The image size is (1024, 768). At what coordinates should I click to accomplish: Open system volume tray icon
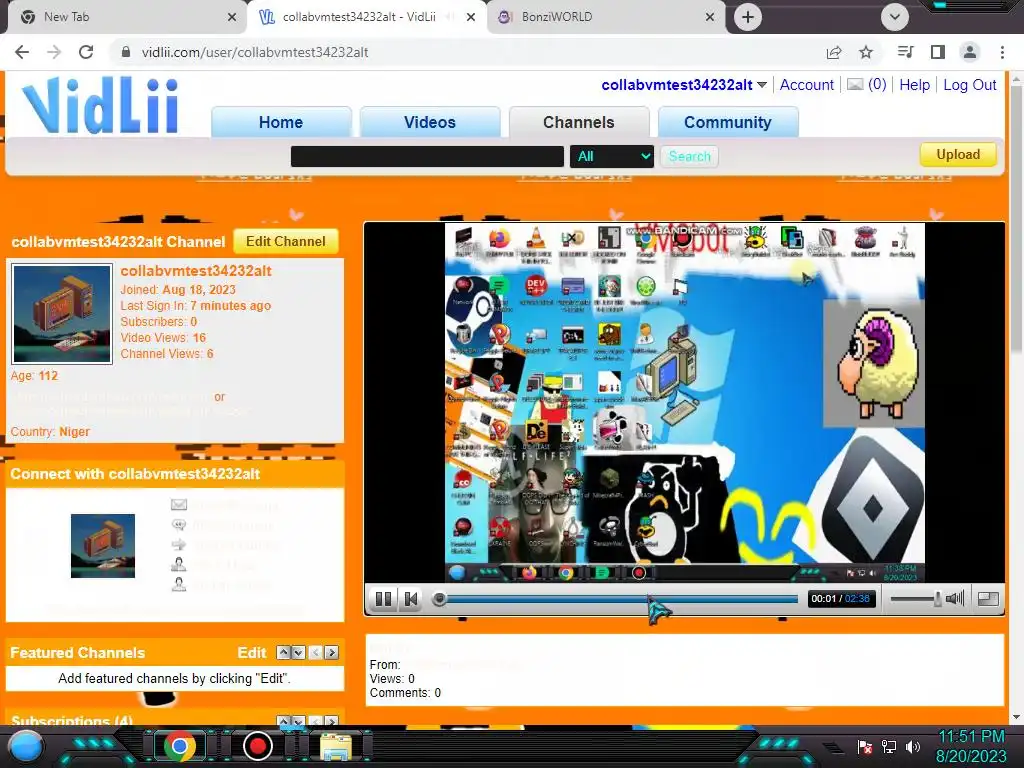914,747
